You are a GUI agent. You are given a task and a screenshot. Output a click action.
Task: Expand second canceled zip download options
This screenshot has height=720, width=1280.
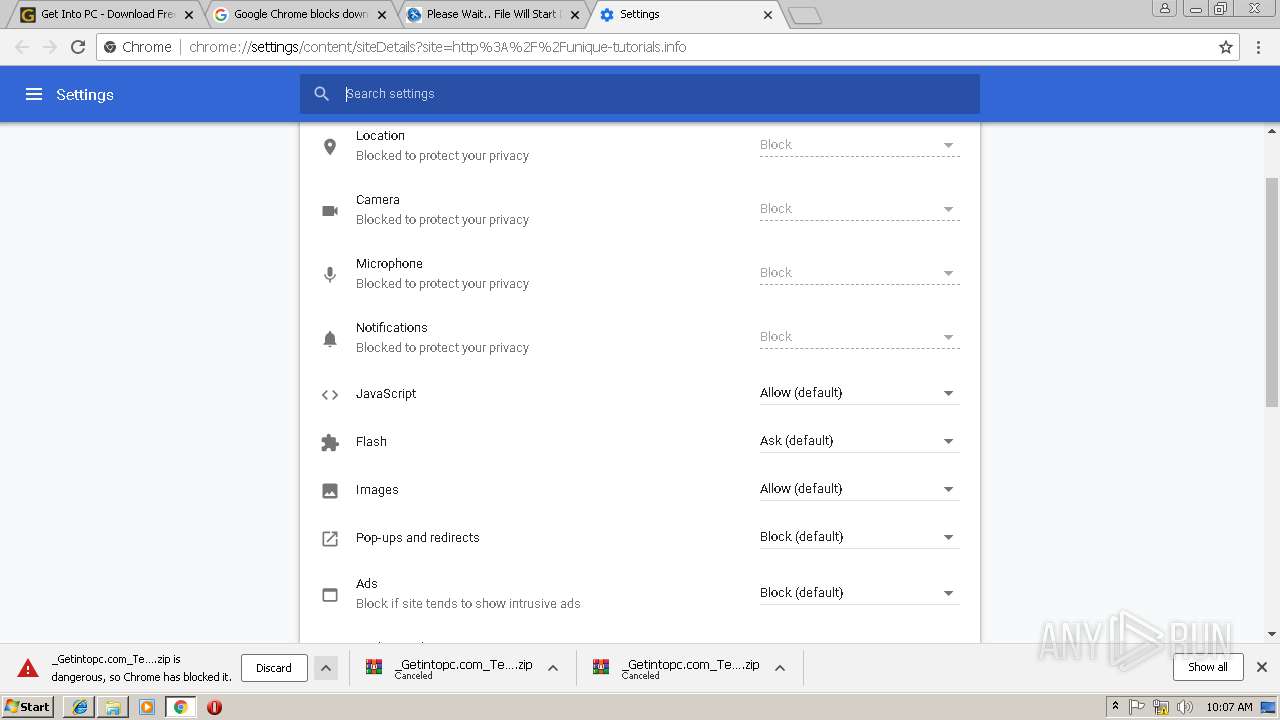780,668
